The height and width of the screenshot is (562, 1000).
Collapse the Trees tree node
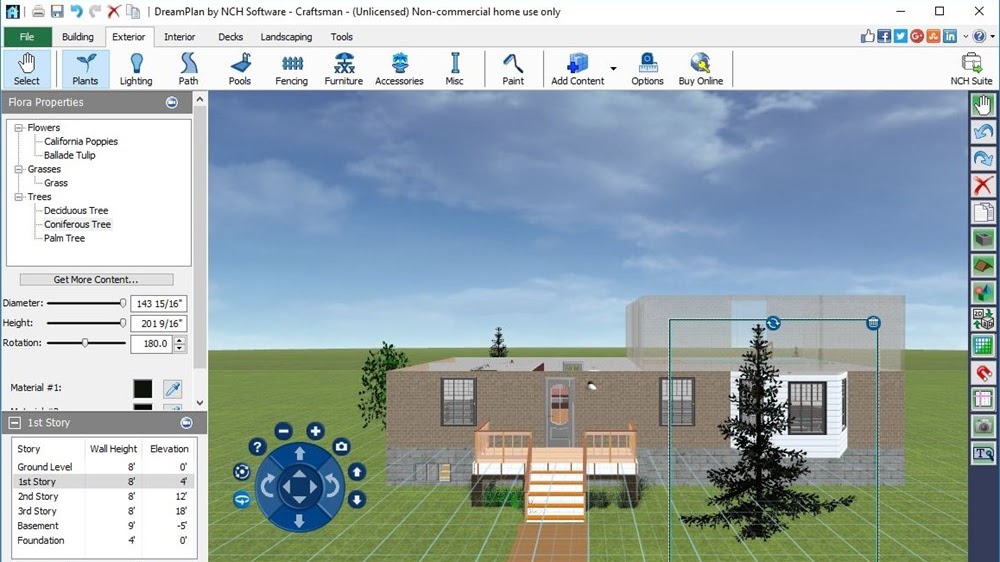[x=19, y=197]
